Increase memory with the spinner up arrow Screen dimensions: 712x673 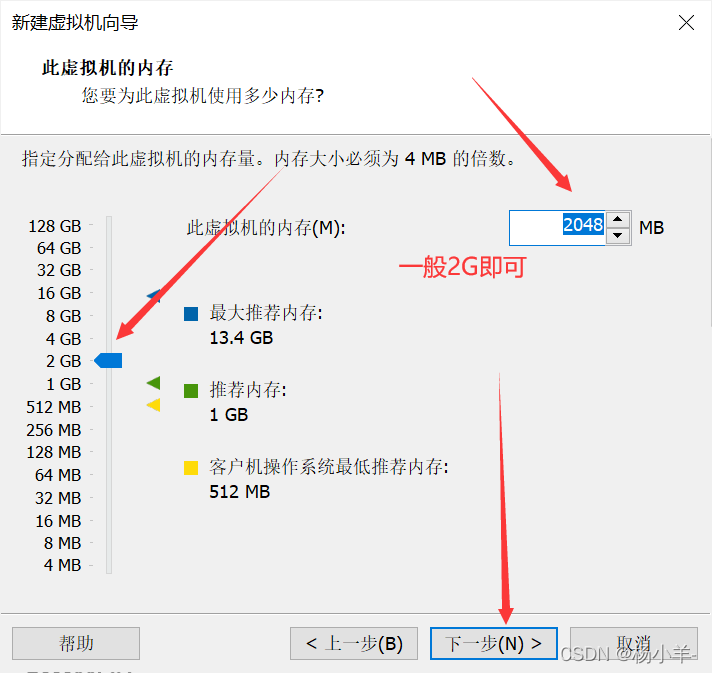coord(618,219)
